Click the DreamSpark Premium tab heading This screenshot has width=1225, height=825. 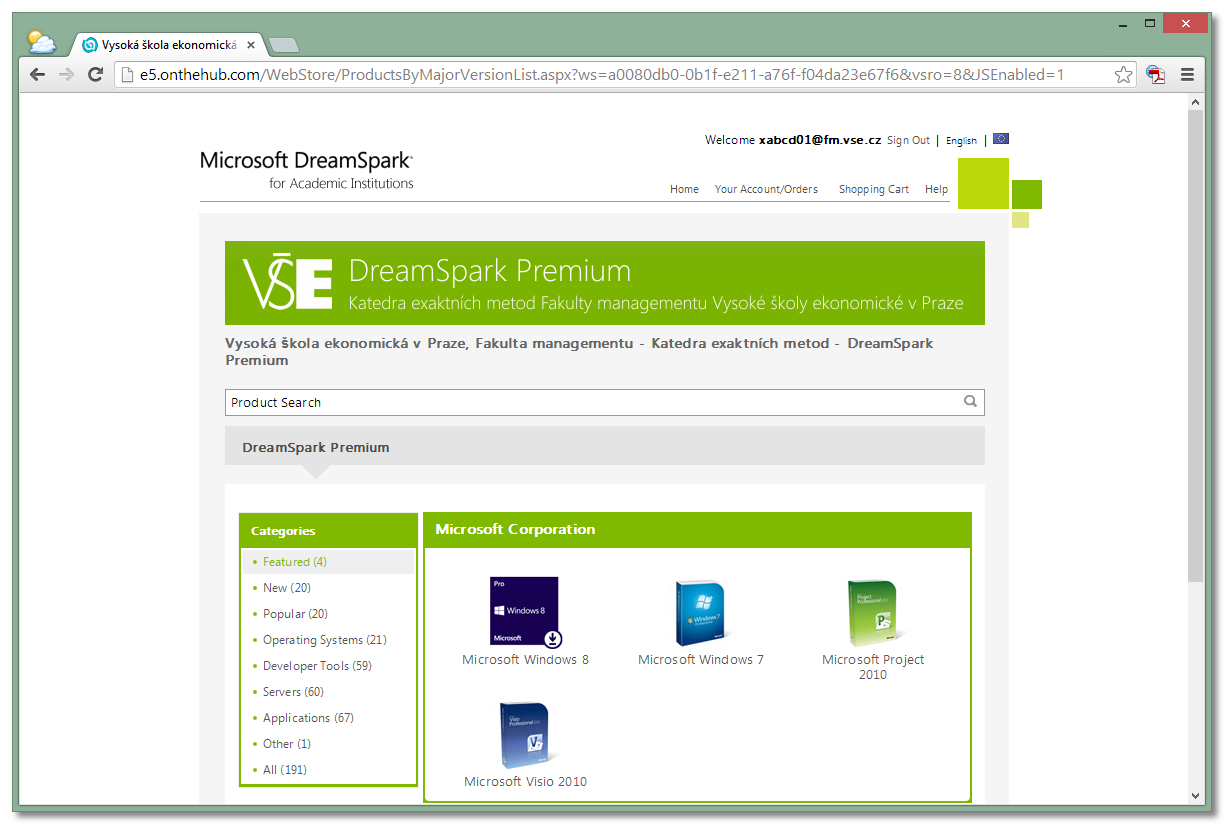coord(316,447)
